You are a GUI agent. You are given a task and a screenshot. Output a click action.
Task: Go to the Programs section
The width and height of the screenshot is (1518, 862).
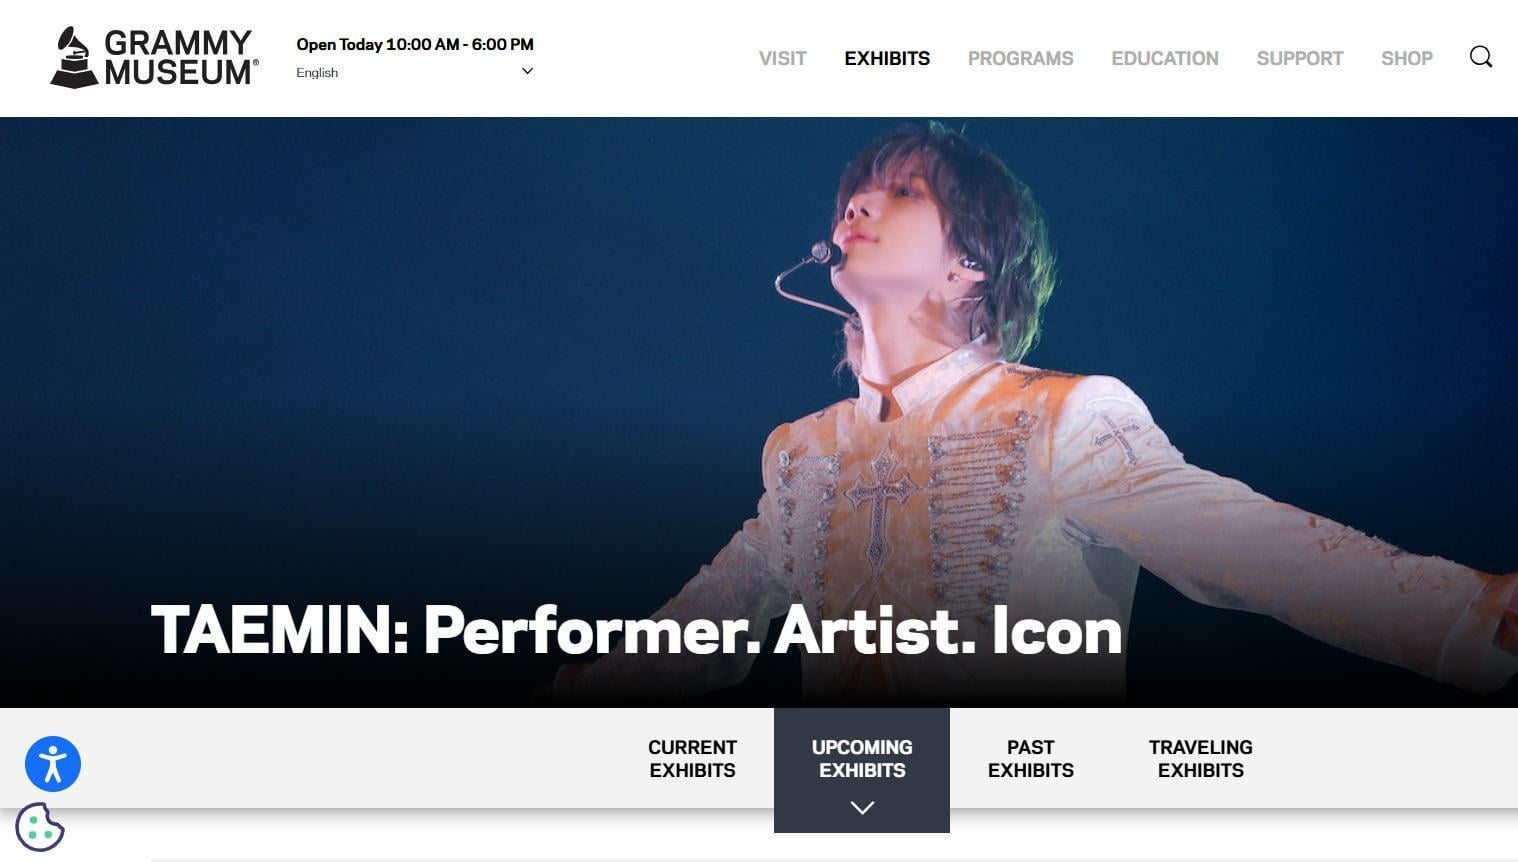(1020, 58)
